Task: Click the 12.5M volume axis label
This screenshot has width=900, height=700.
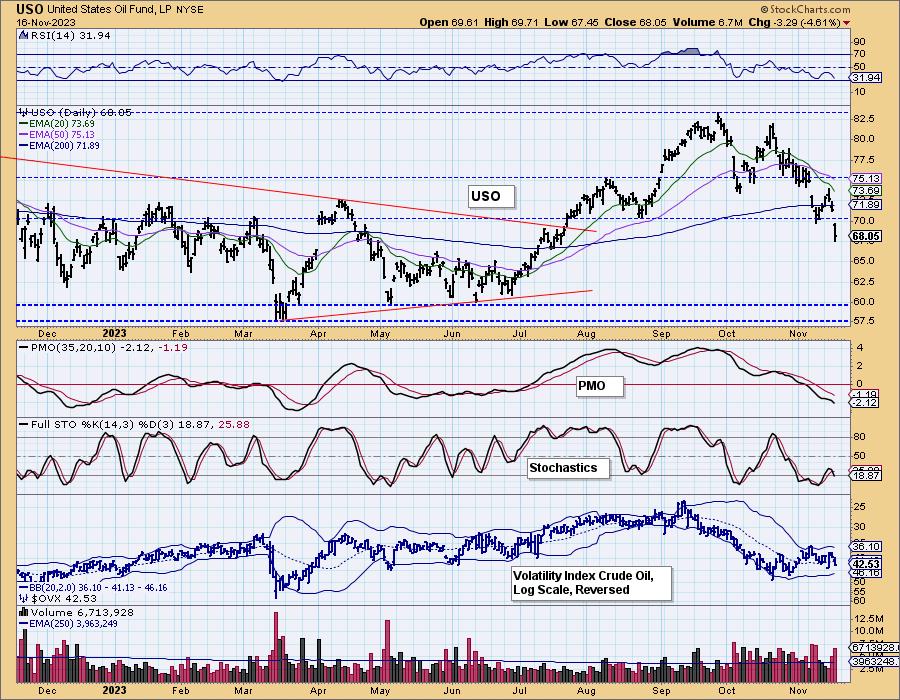Action: [x=868, y=619]
